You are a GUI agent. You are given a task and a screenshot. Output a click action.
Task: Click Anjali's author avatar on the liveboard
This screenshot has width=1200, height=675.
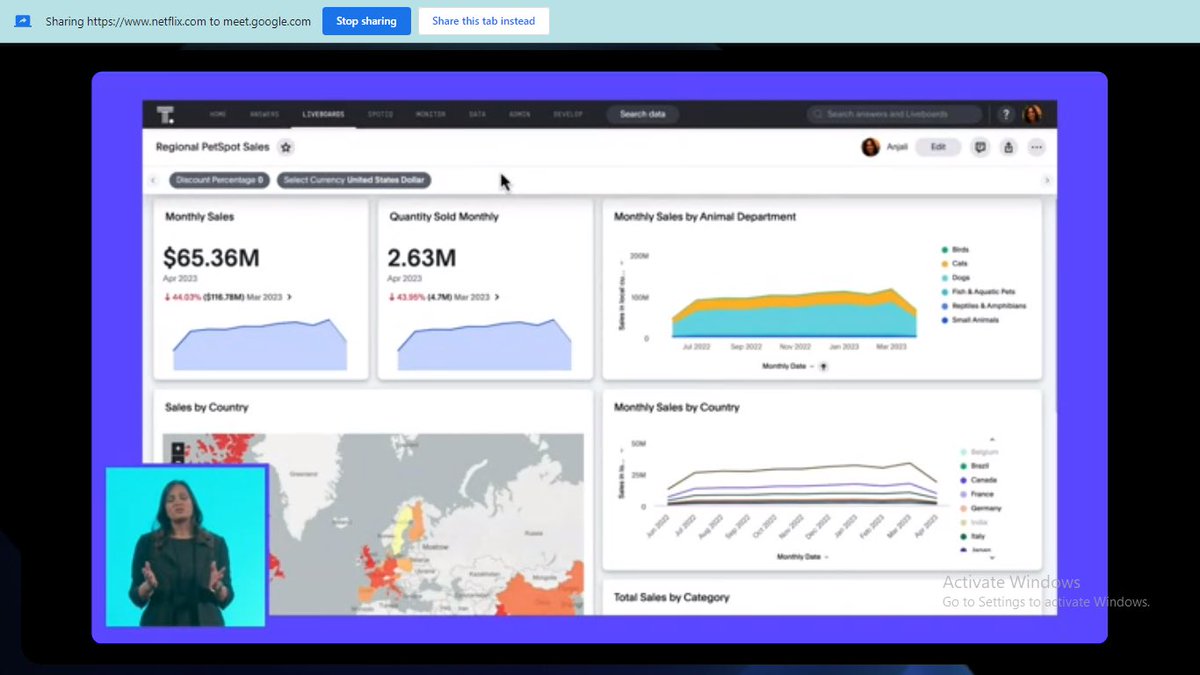871,147
